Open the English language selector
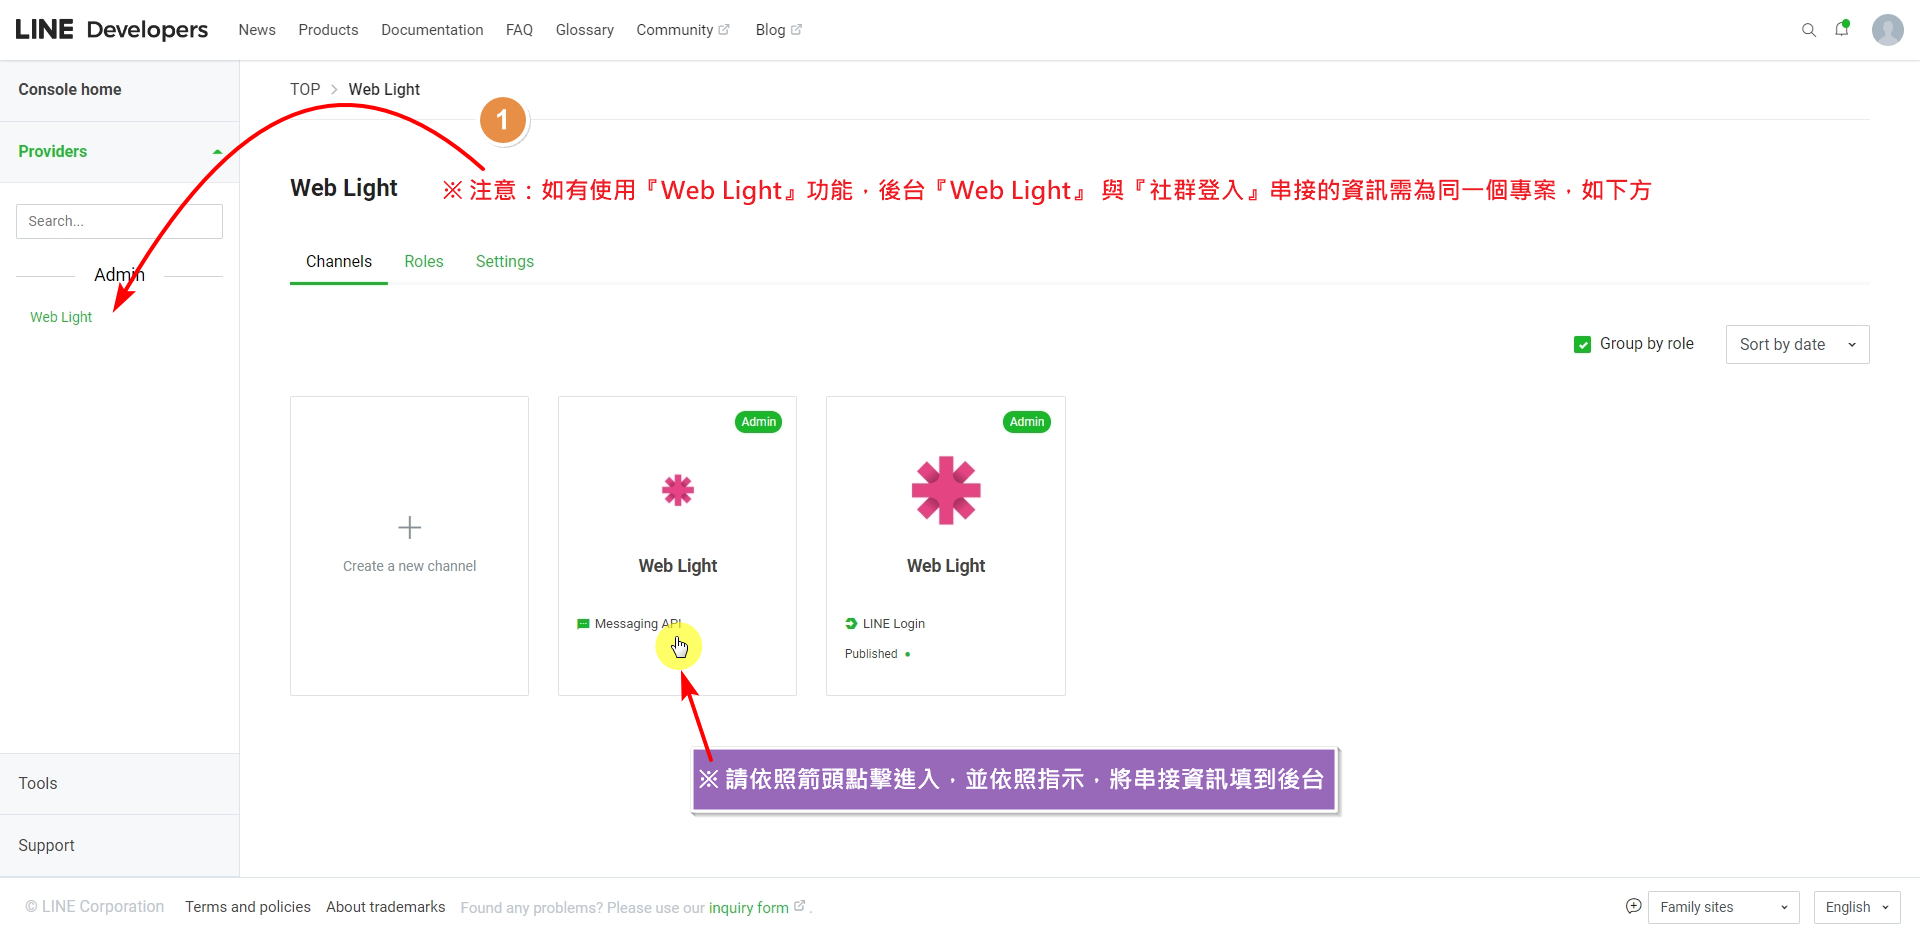The width and height of the screenshot is (1920, 937). (x=1856, y=907)
